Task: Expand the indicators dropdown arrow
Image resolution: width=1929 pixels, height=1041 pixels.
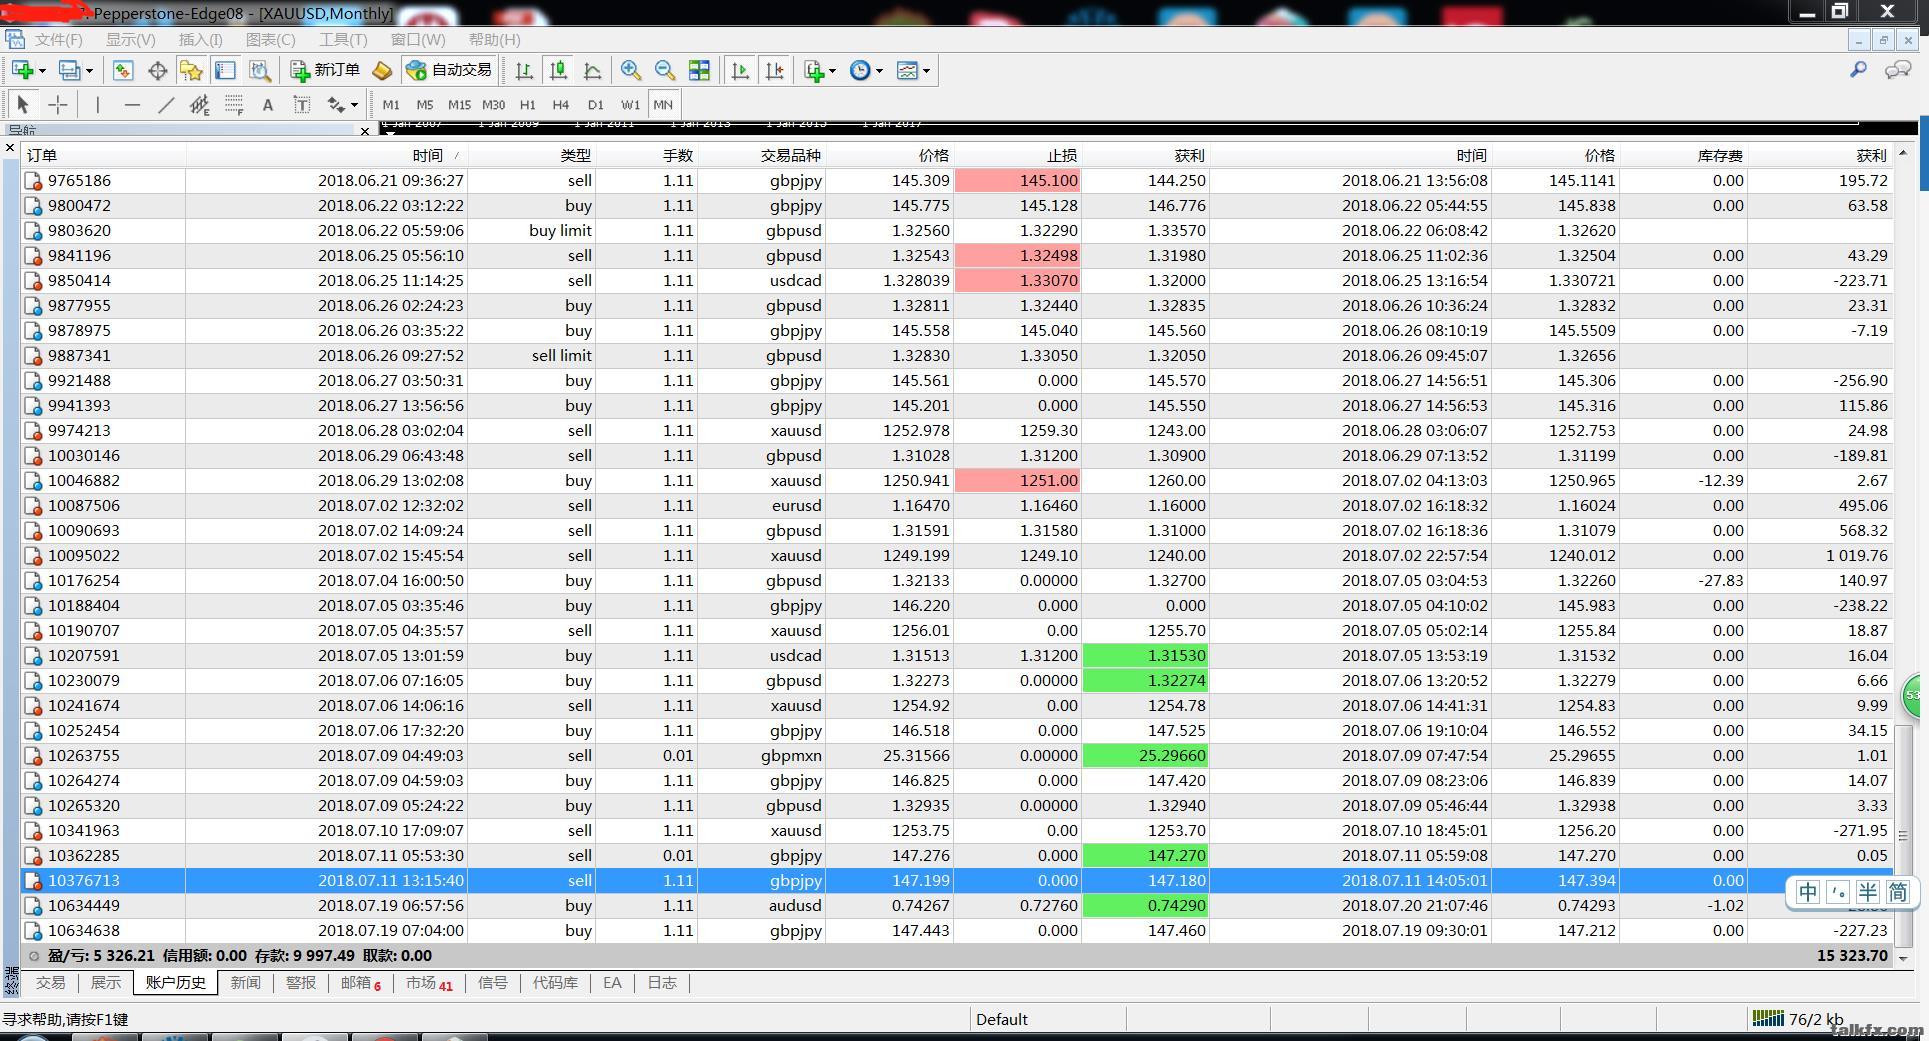Action: 832,71
